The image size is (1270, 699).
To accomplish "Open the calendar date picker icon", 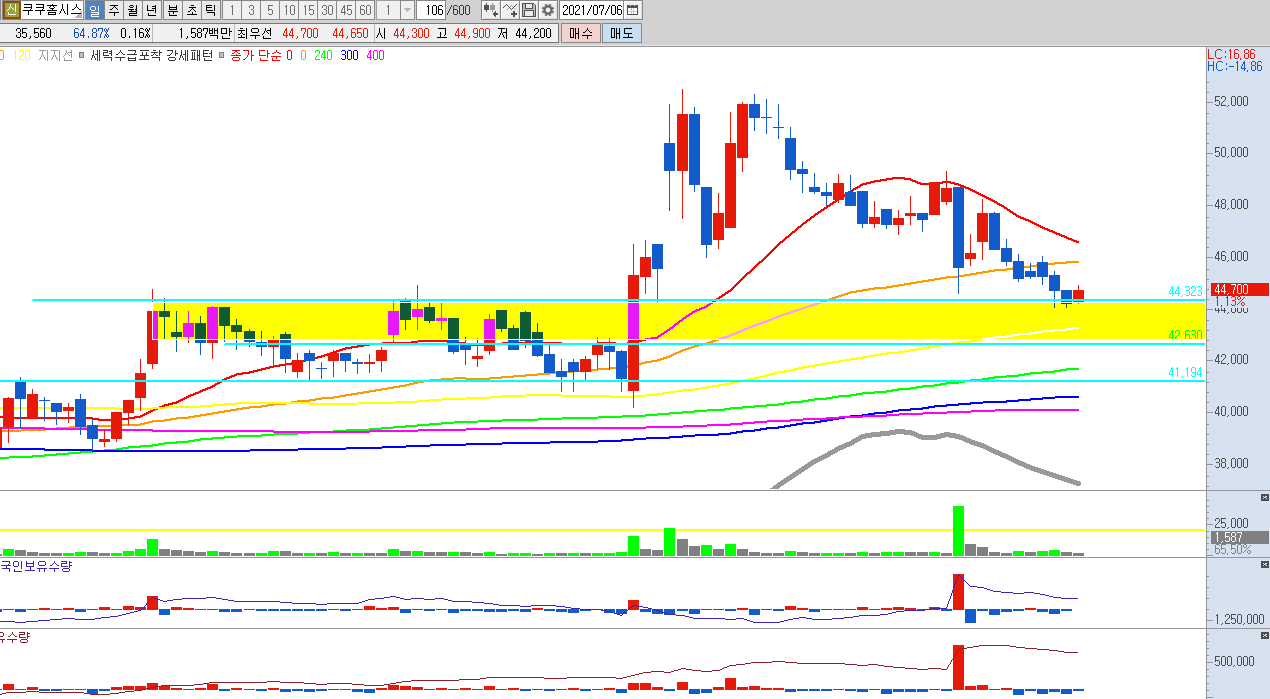I will tap(632, 10).
